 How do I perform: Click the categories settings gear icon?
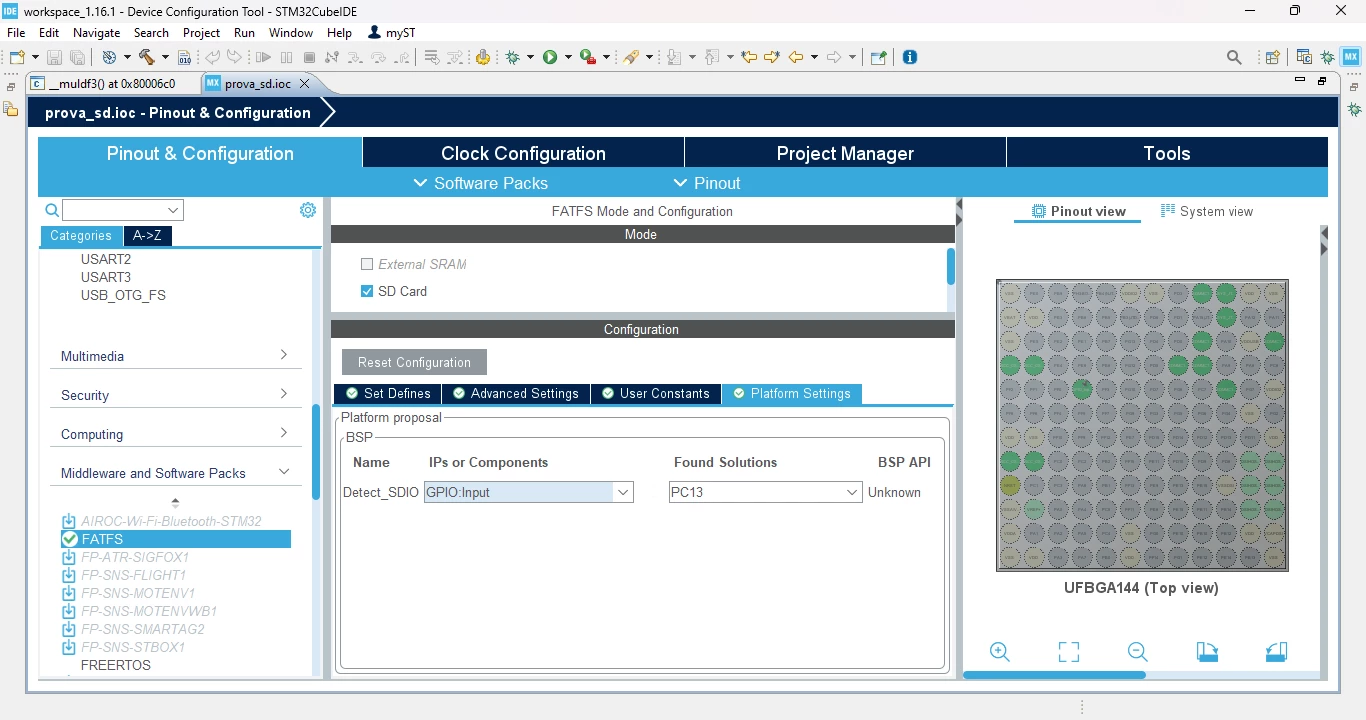pos(308,210)
